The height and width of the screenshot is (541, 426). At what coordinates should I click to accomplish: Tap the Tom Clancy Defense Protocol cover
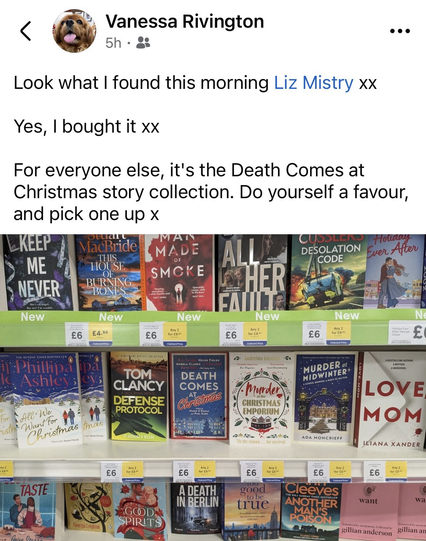pos(139,396)
